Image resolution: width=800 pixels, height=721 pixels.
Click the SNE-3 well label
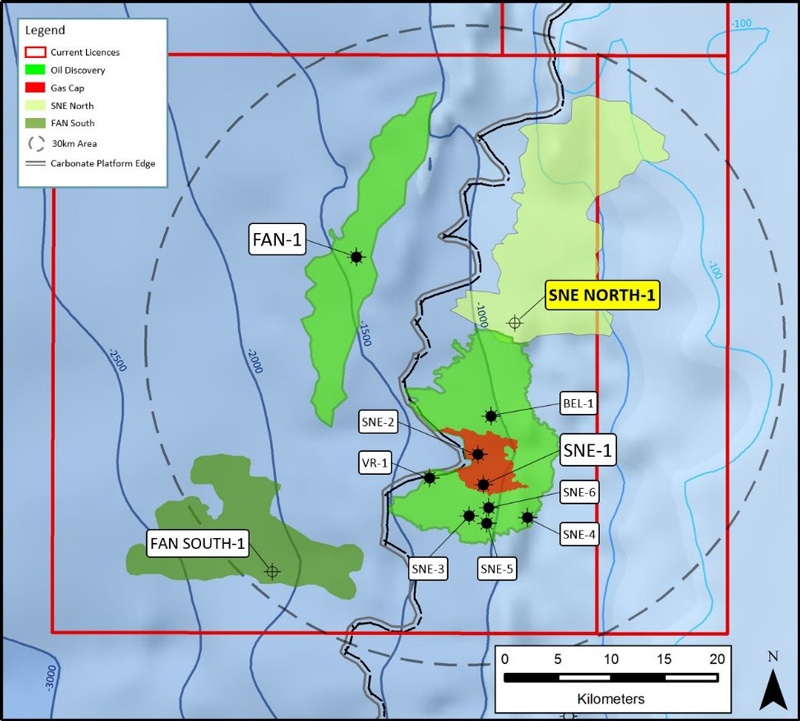[428, 569]
